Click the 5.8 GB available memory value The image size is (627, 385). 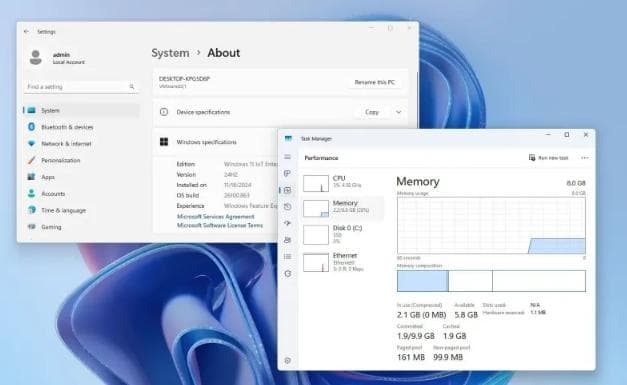click(x=466, y=315)
